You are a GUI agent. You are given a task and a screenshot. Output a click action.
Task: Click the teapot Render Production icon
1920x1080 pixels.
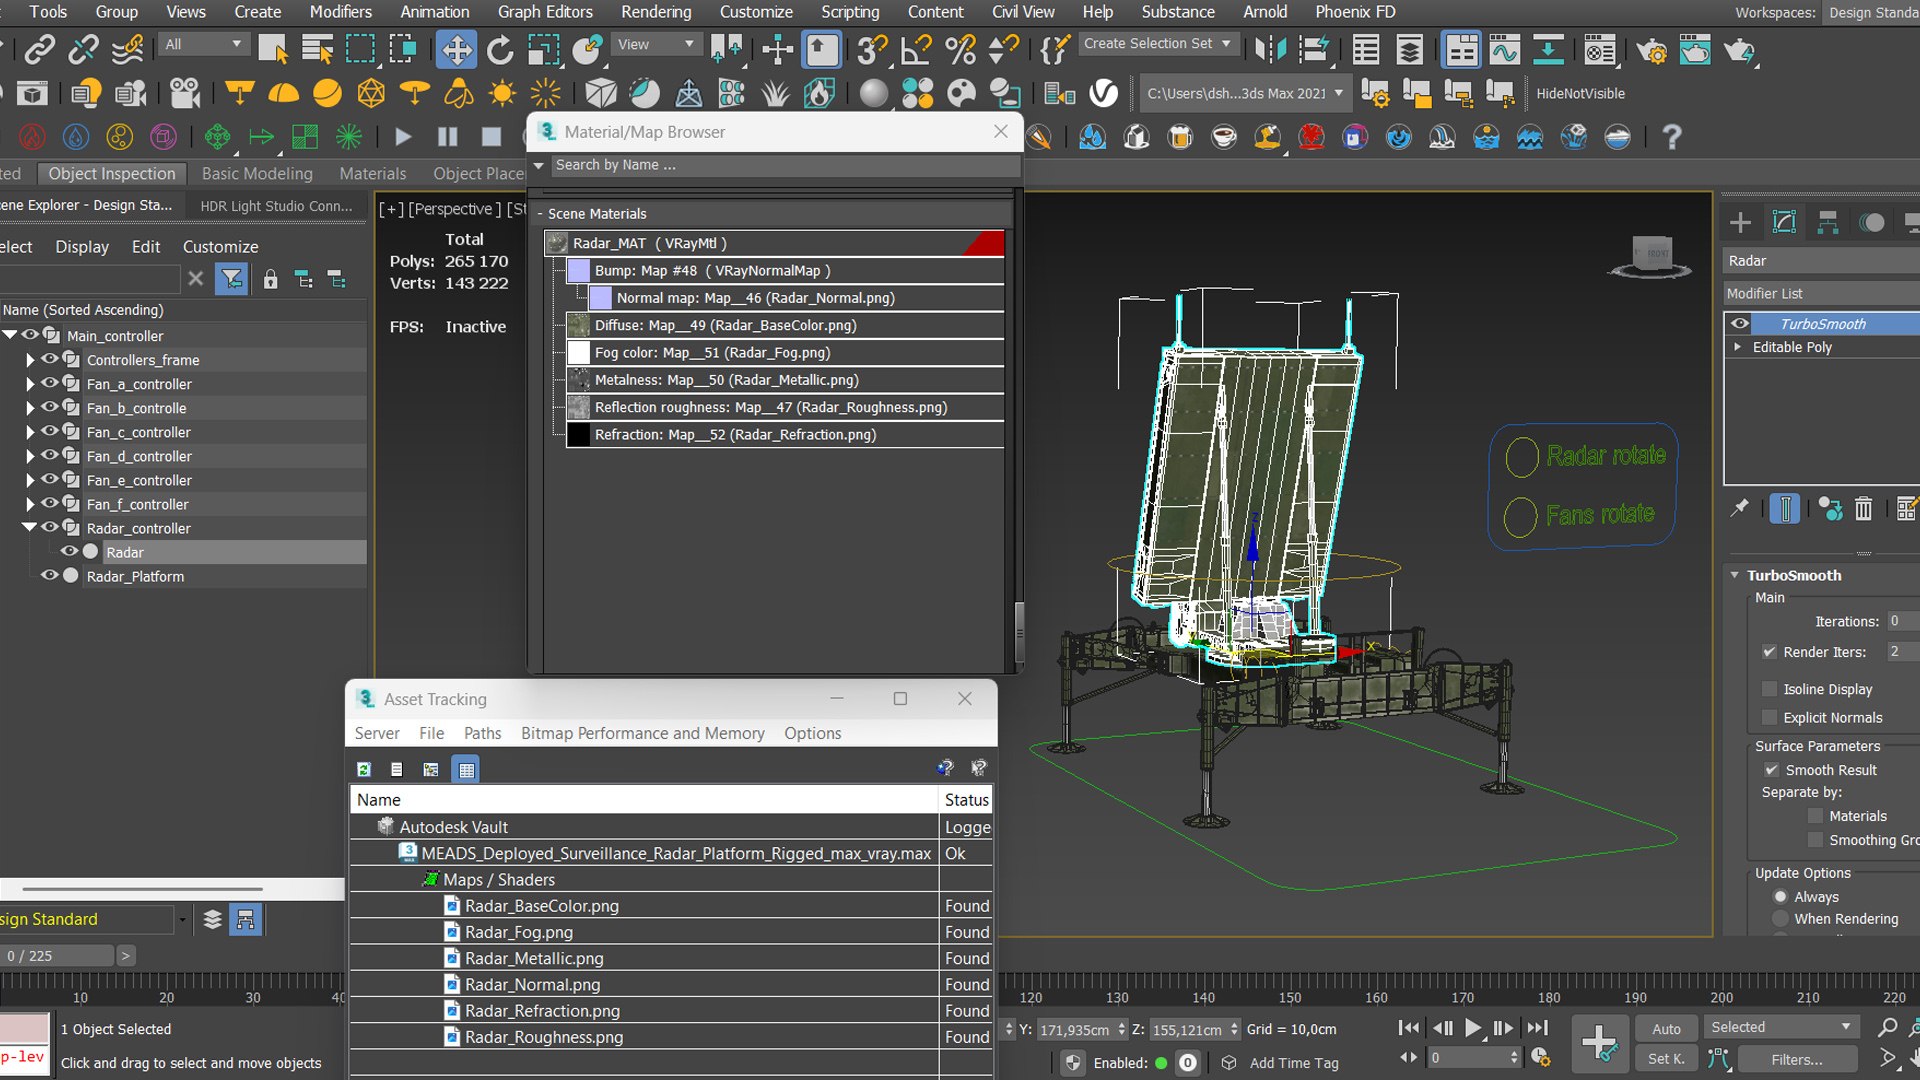(1738, 49)
